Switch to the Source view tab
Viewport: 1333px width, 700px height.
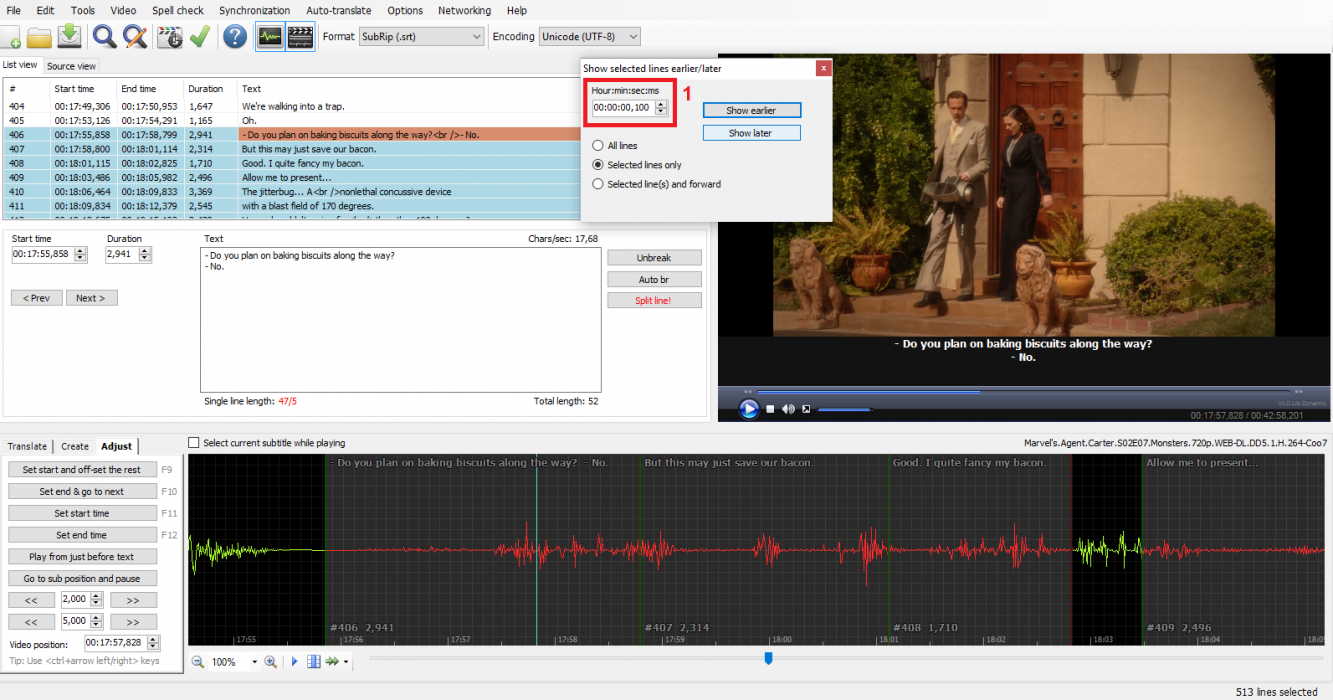(71, 66)
